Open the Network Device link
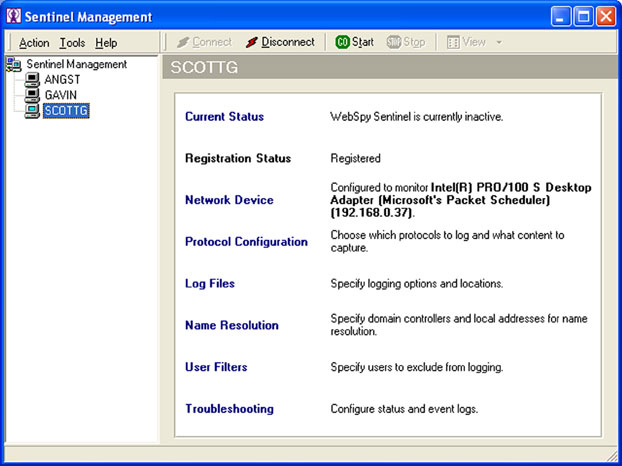 [x=229, y=200]
